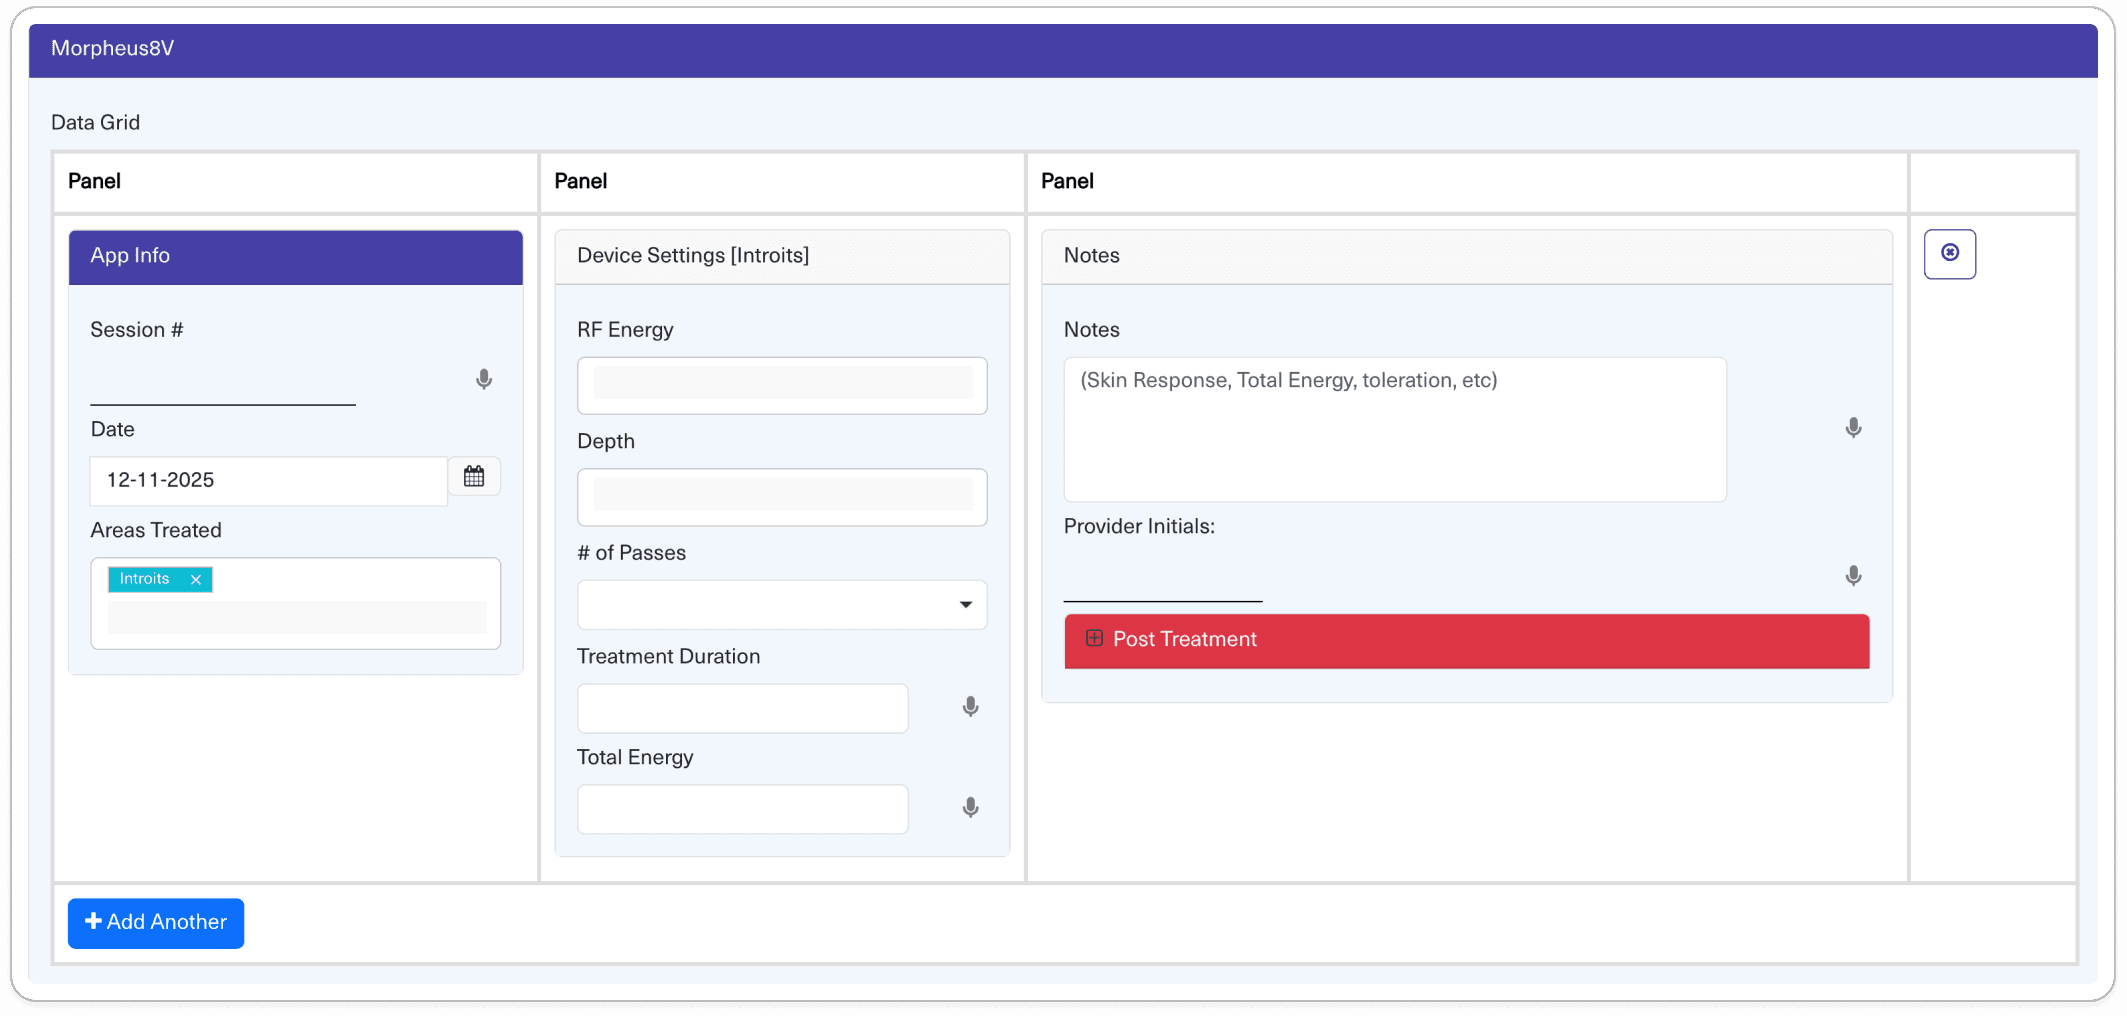Click the Treatment Duration microphone icon
2127x1016 pixels.
point(970,707)
